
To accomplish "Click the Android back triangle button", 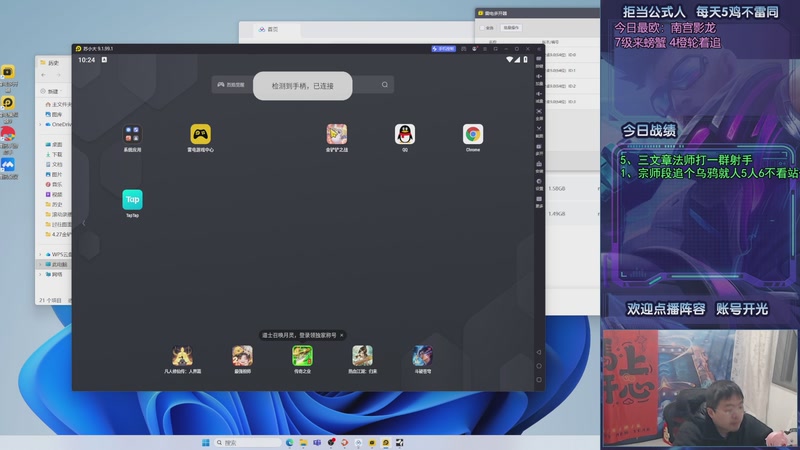I will tap(539, 352).
